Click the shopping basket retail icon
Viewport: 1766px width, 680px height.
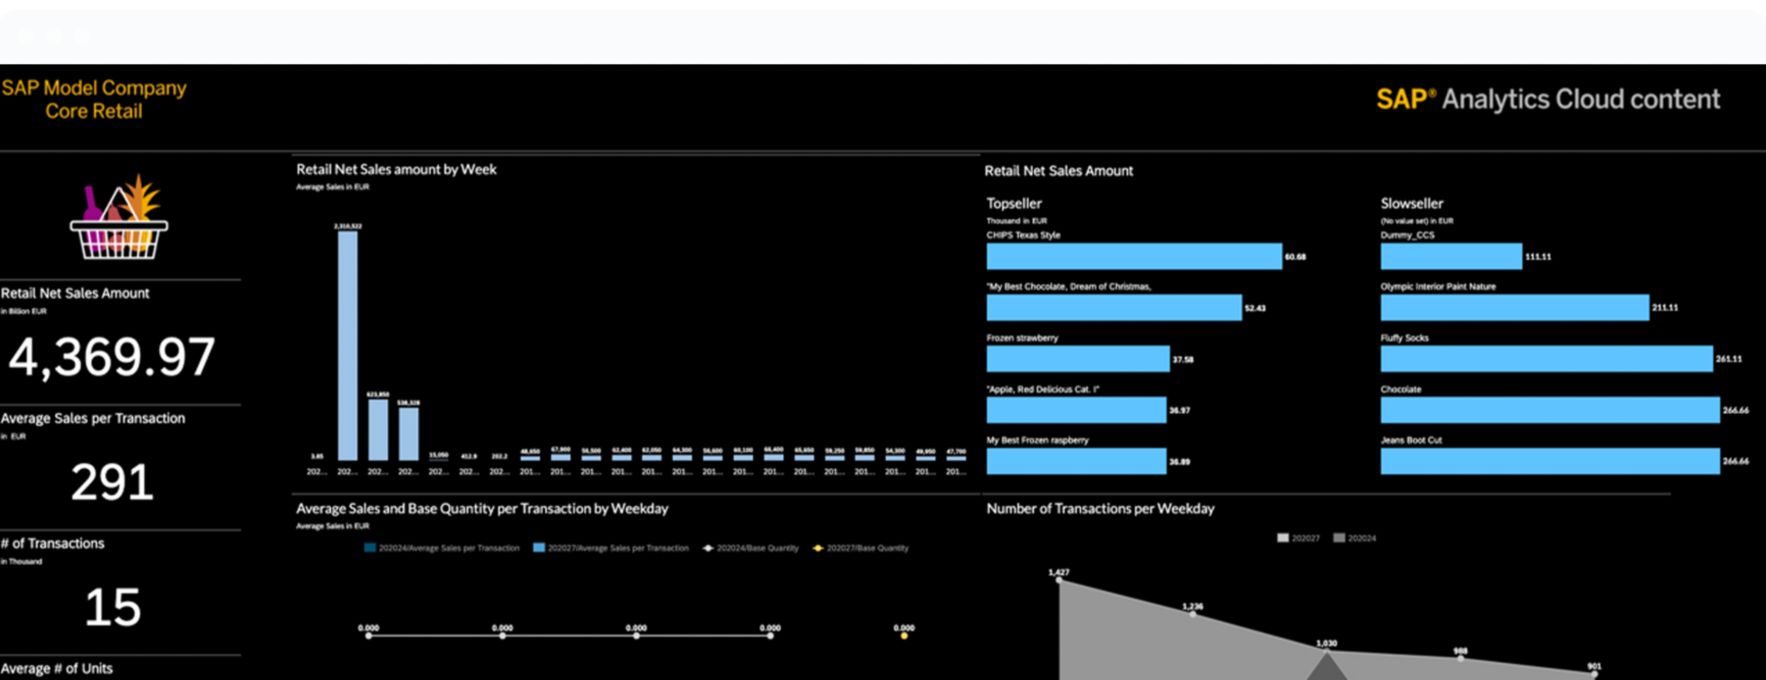point(119,220)
